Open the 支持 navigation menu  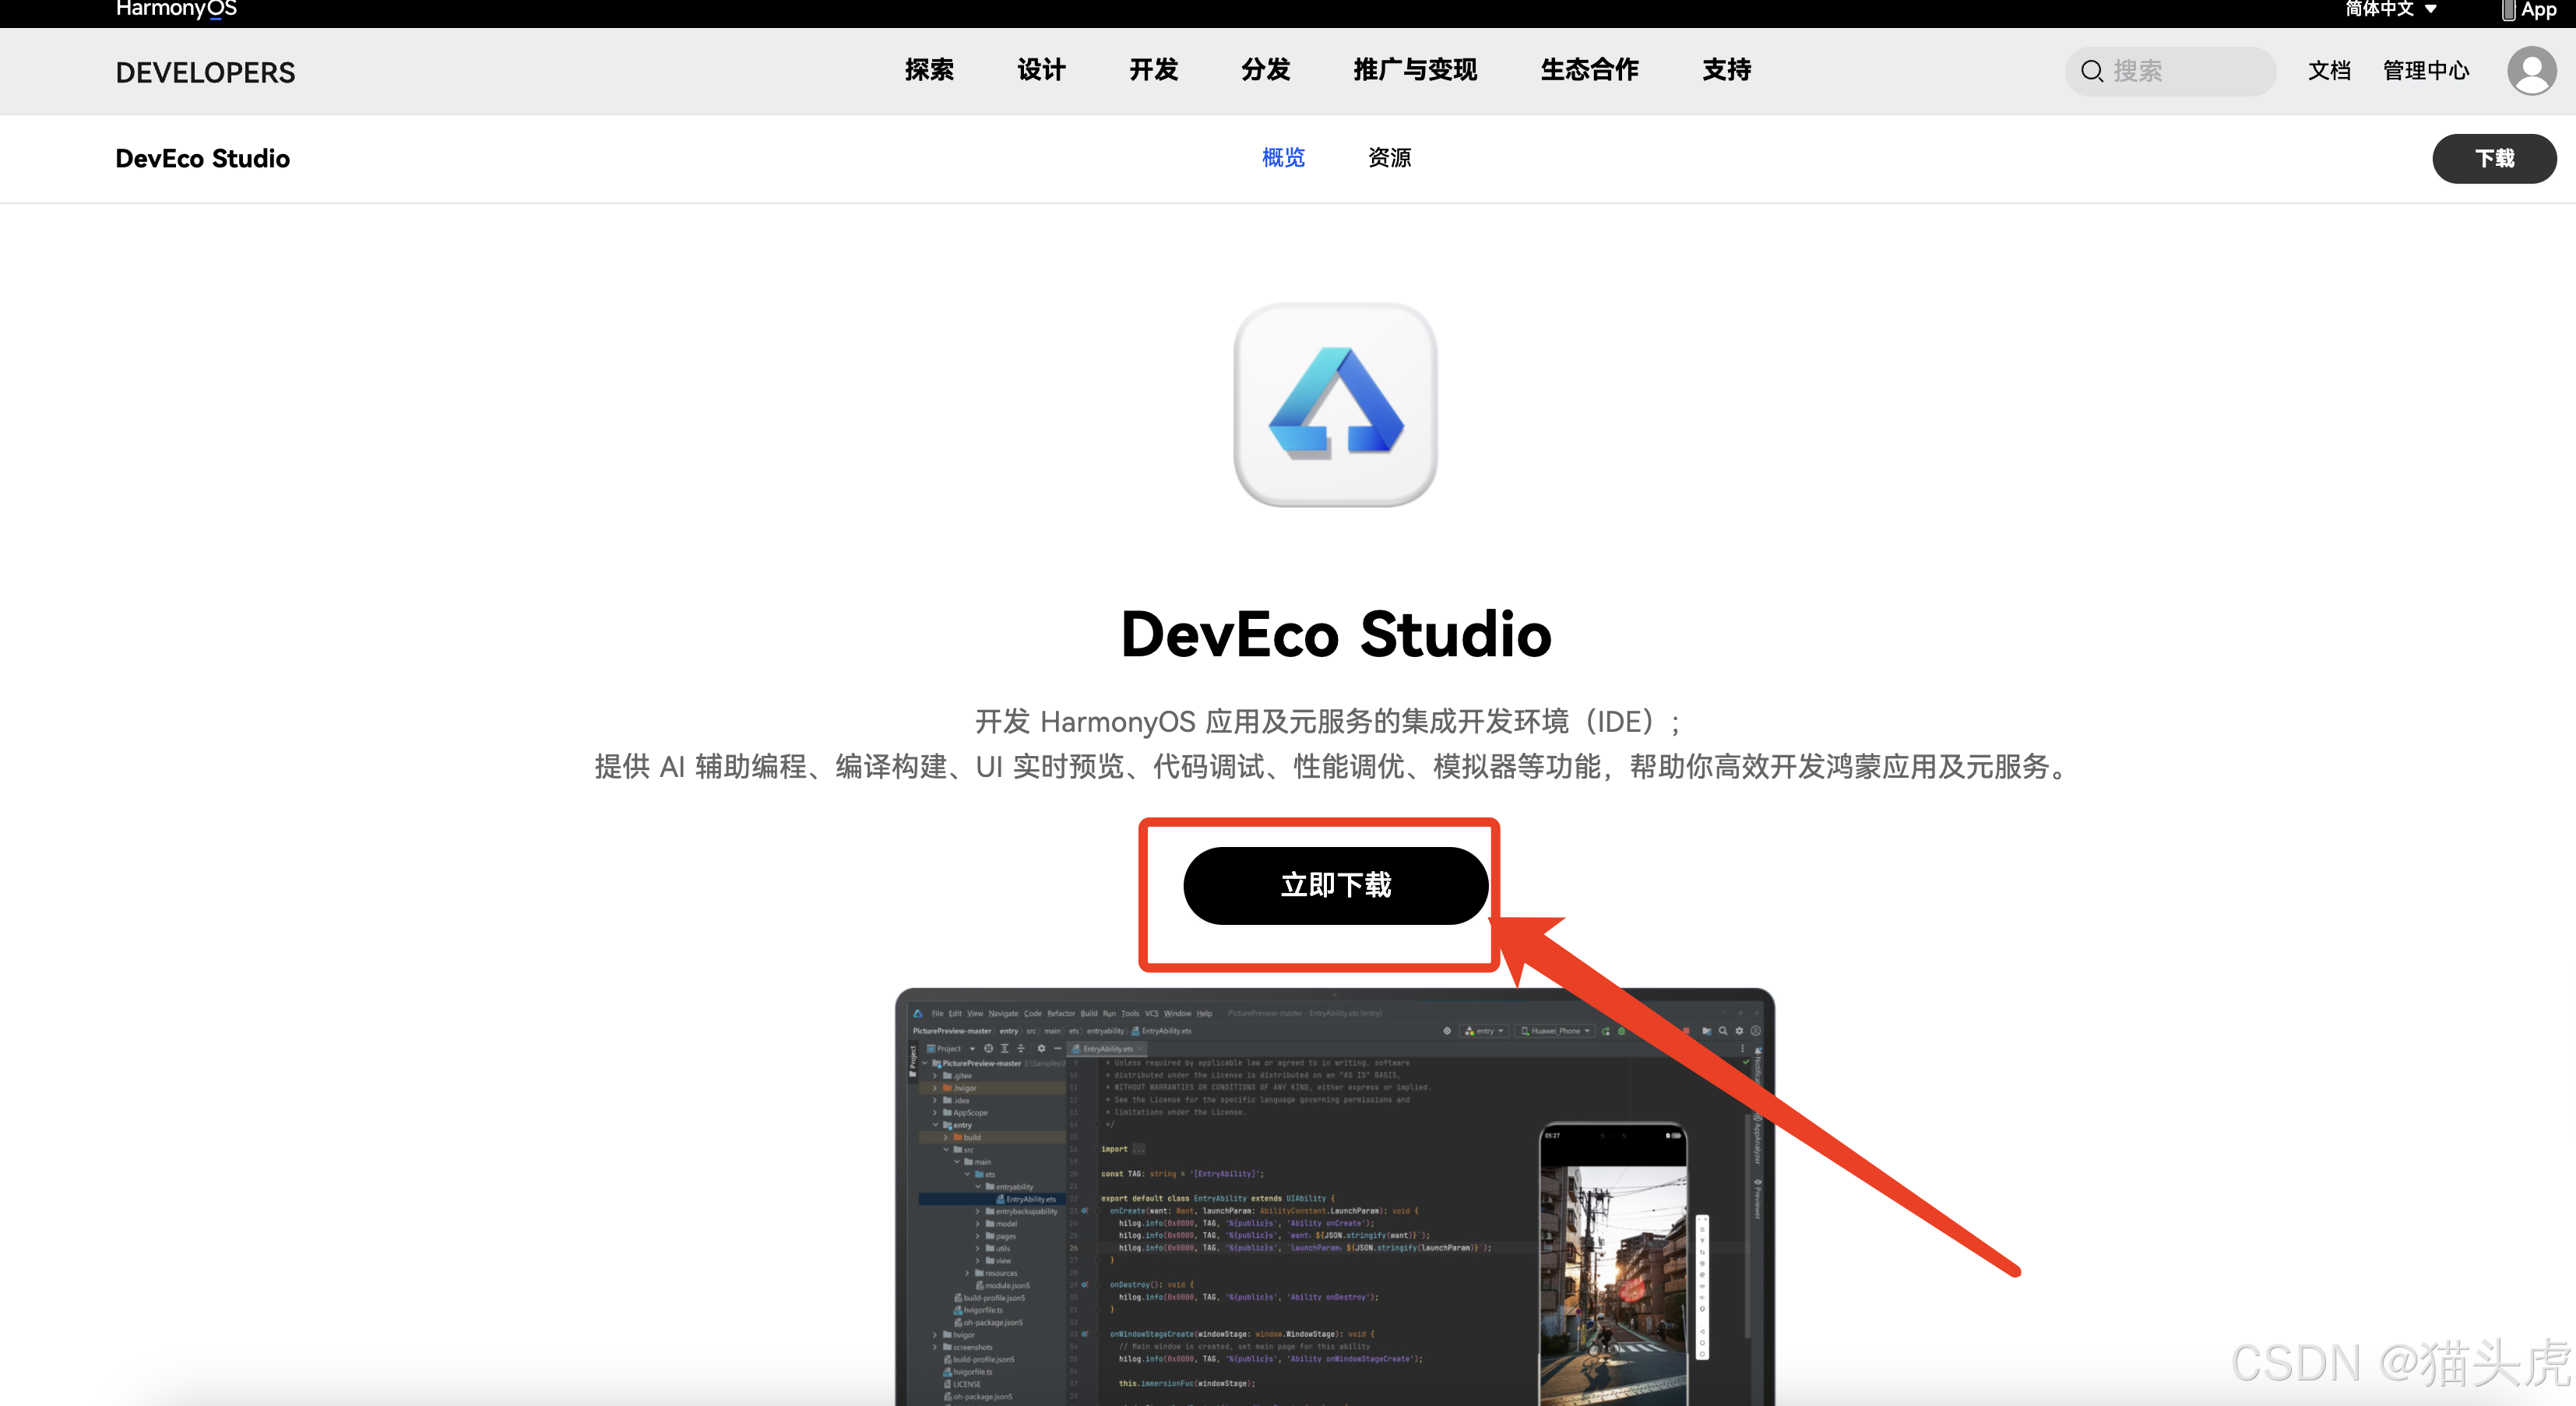(1726, 70)
